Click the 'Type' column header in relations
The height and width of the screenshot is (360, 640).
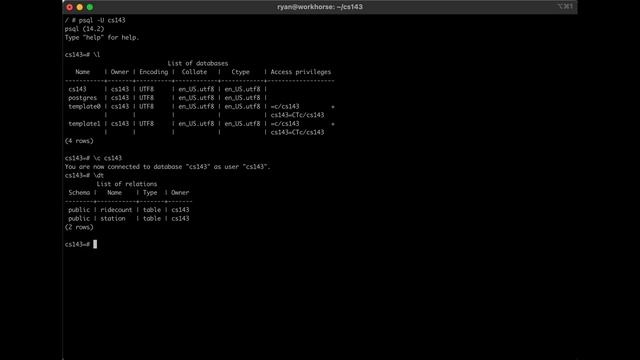pos(150,192)
